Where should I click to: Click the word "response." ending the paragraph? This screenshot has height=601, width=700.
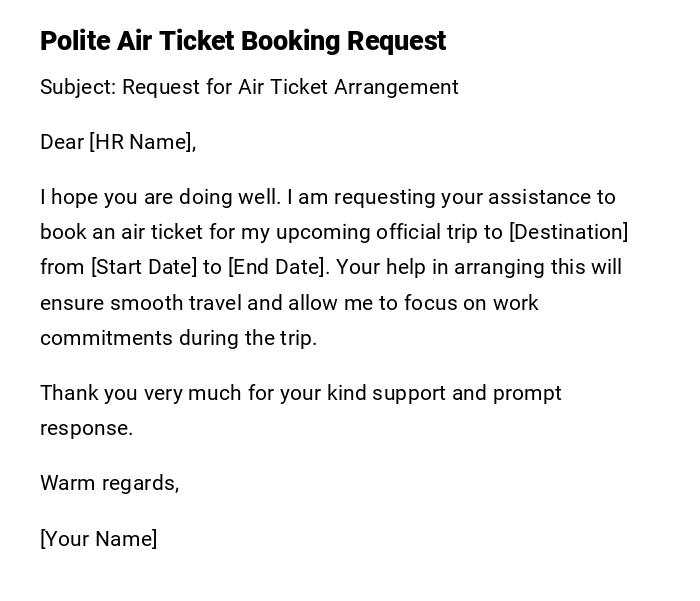coord(86,428)
